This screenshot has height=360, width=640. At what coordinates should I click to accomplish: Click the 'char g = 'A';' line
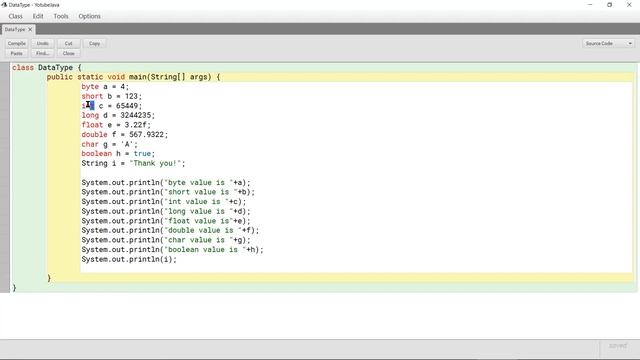coord(109,144)
